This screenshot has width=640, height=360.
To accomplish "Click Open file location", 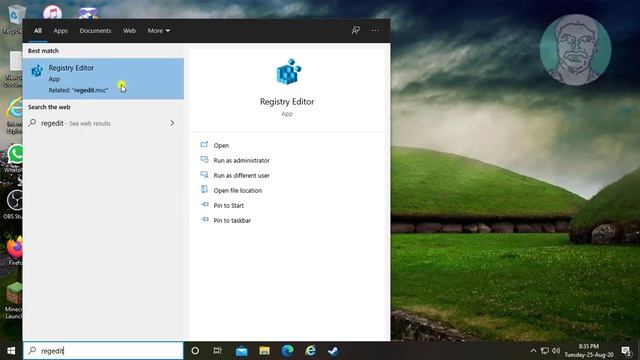I will pyautogui.click(x=238, y=191).
